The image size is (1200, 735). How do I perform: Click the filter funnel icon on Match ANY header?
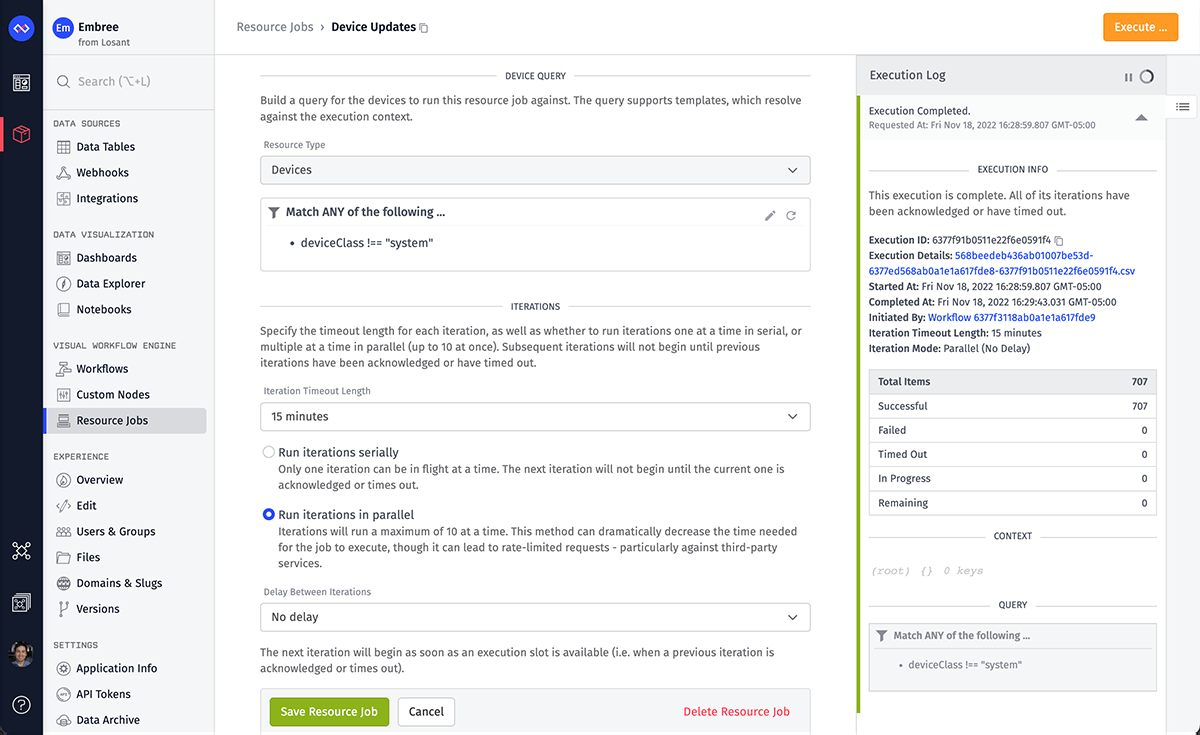[274, 212]
